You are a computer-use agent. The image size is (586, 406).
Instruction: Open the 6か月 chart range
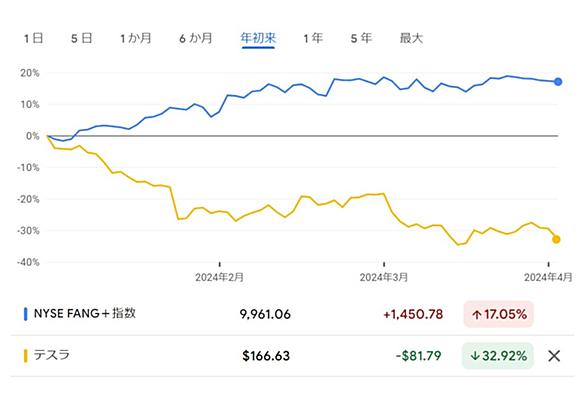point(196,38)
